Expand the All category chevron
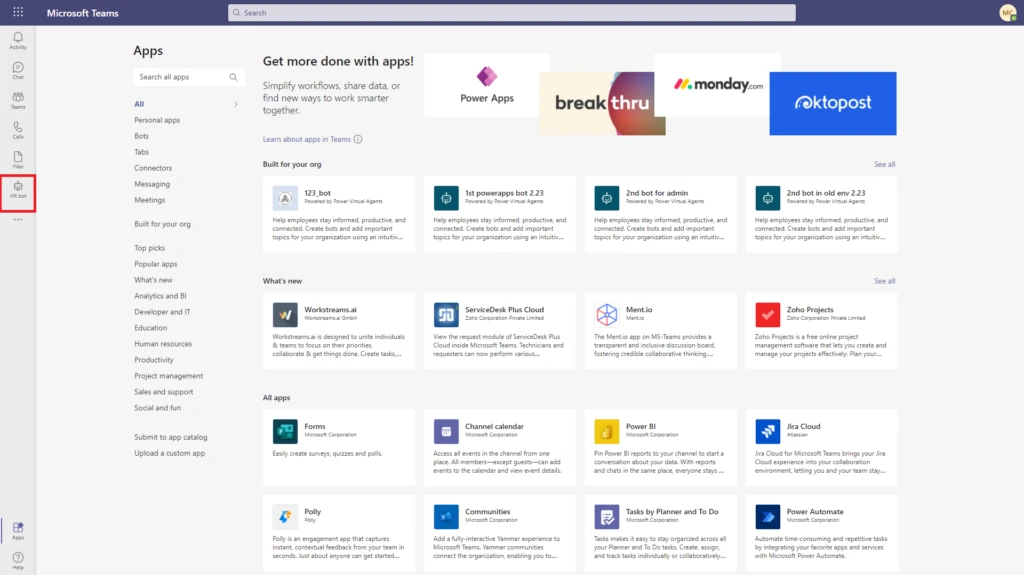Image resolution: width=1024 pixels, height=575 pixels. [236, 104]
